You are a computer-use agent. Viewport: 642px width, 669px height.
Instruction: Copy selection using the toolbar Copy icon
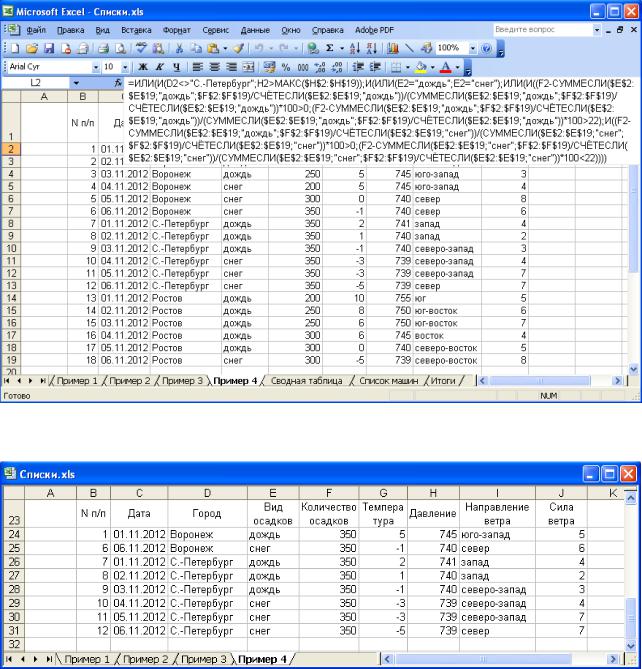coord(196,48)
